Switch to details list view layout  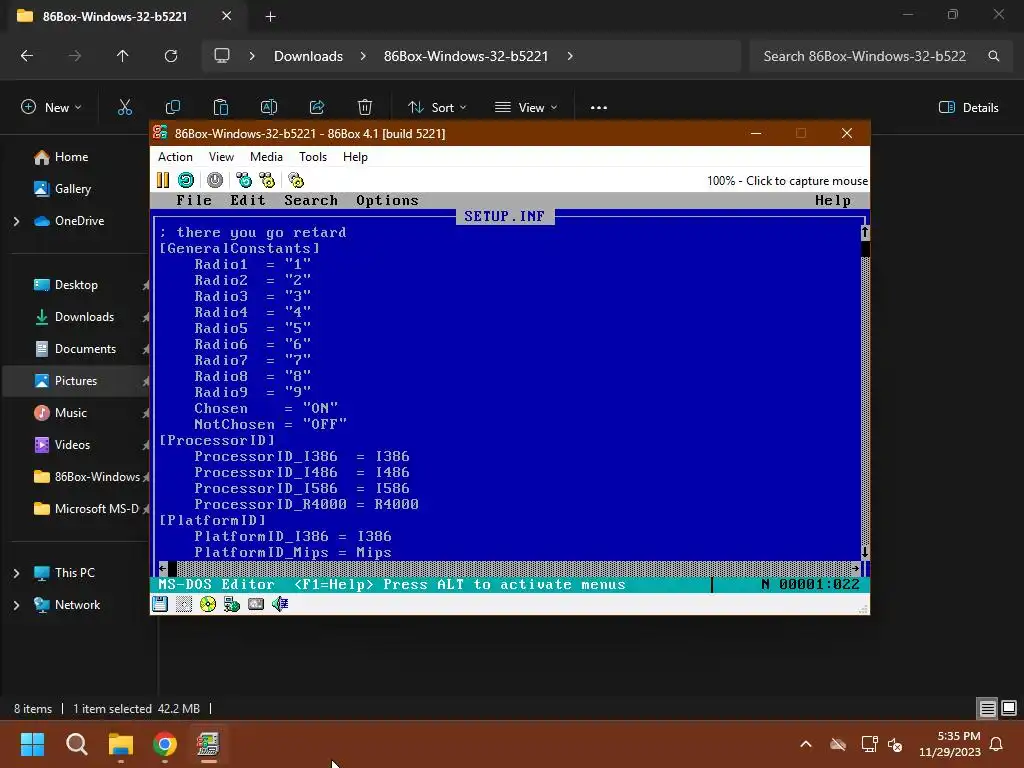tap(987, 709)
